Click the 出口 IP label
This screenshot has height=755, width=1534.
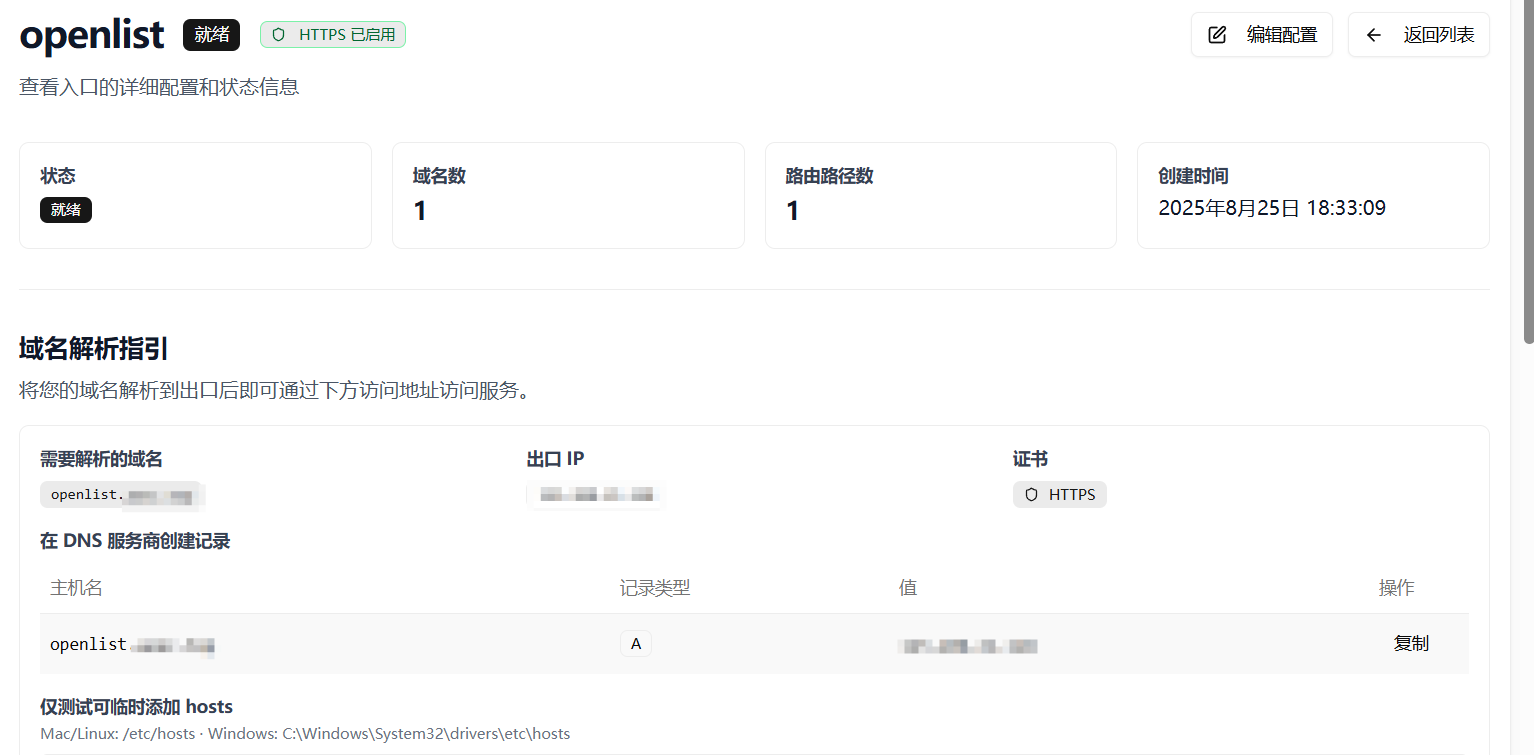555,459
